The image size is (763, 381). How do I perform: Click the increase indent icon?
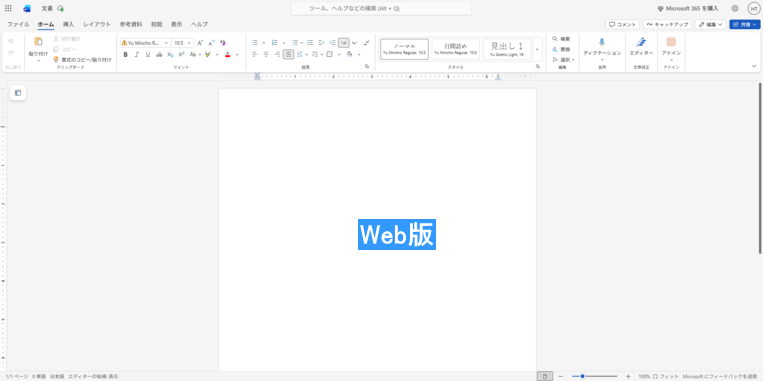click(x=332, y=43)
